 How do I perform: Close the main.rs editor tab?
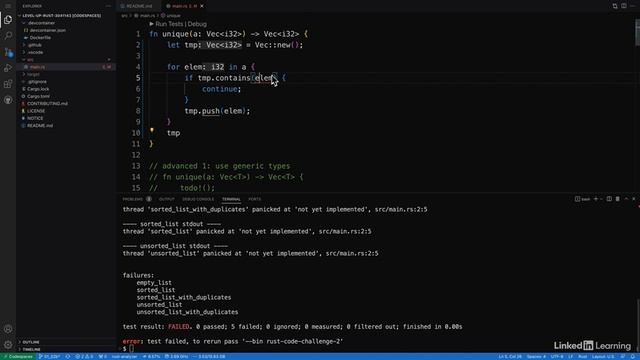[202, 6]
